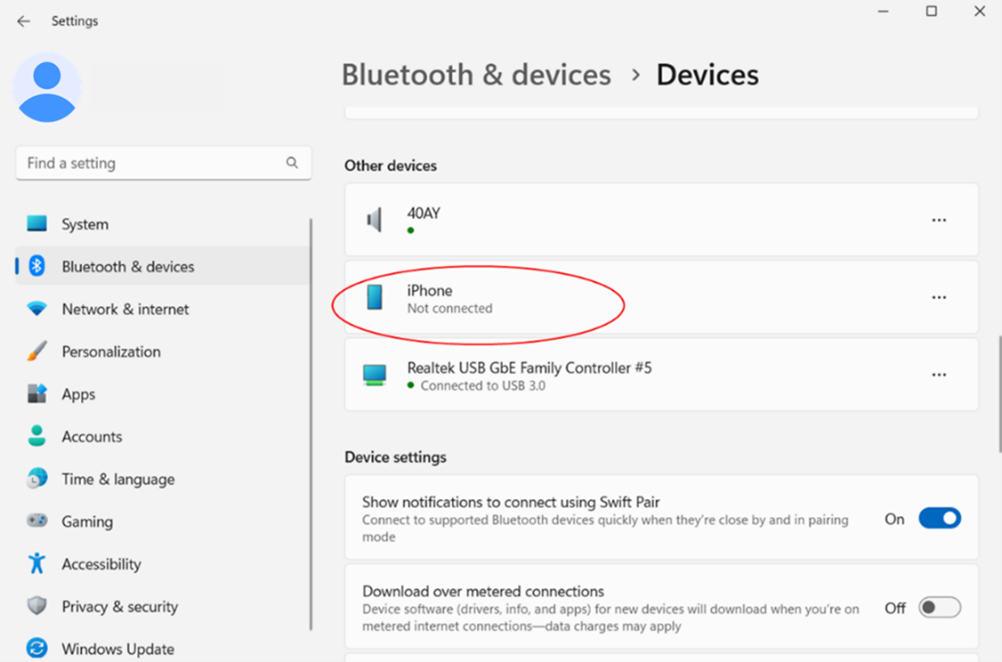This screenshot has height=662, width=1002.
Task: Open more options for 40AY device
Action: 939,220
